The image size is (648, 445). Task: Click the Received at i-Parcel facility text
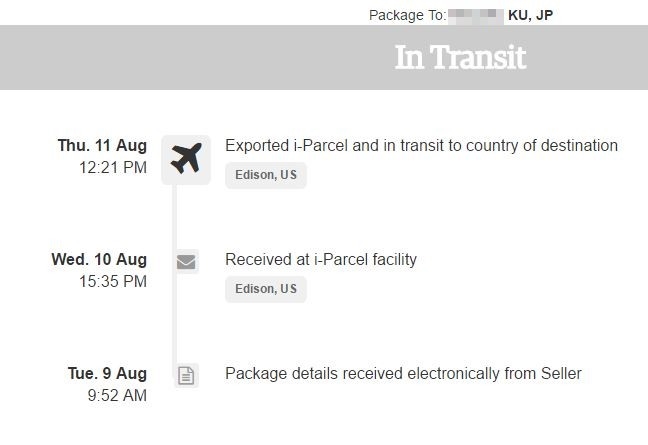point(320,260)
